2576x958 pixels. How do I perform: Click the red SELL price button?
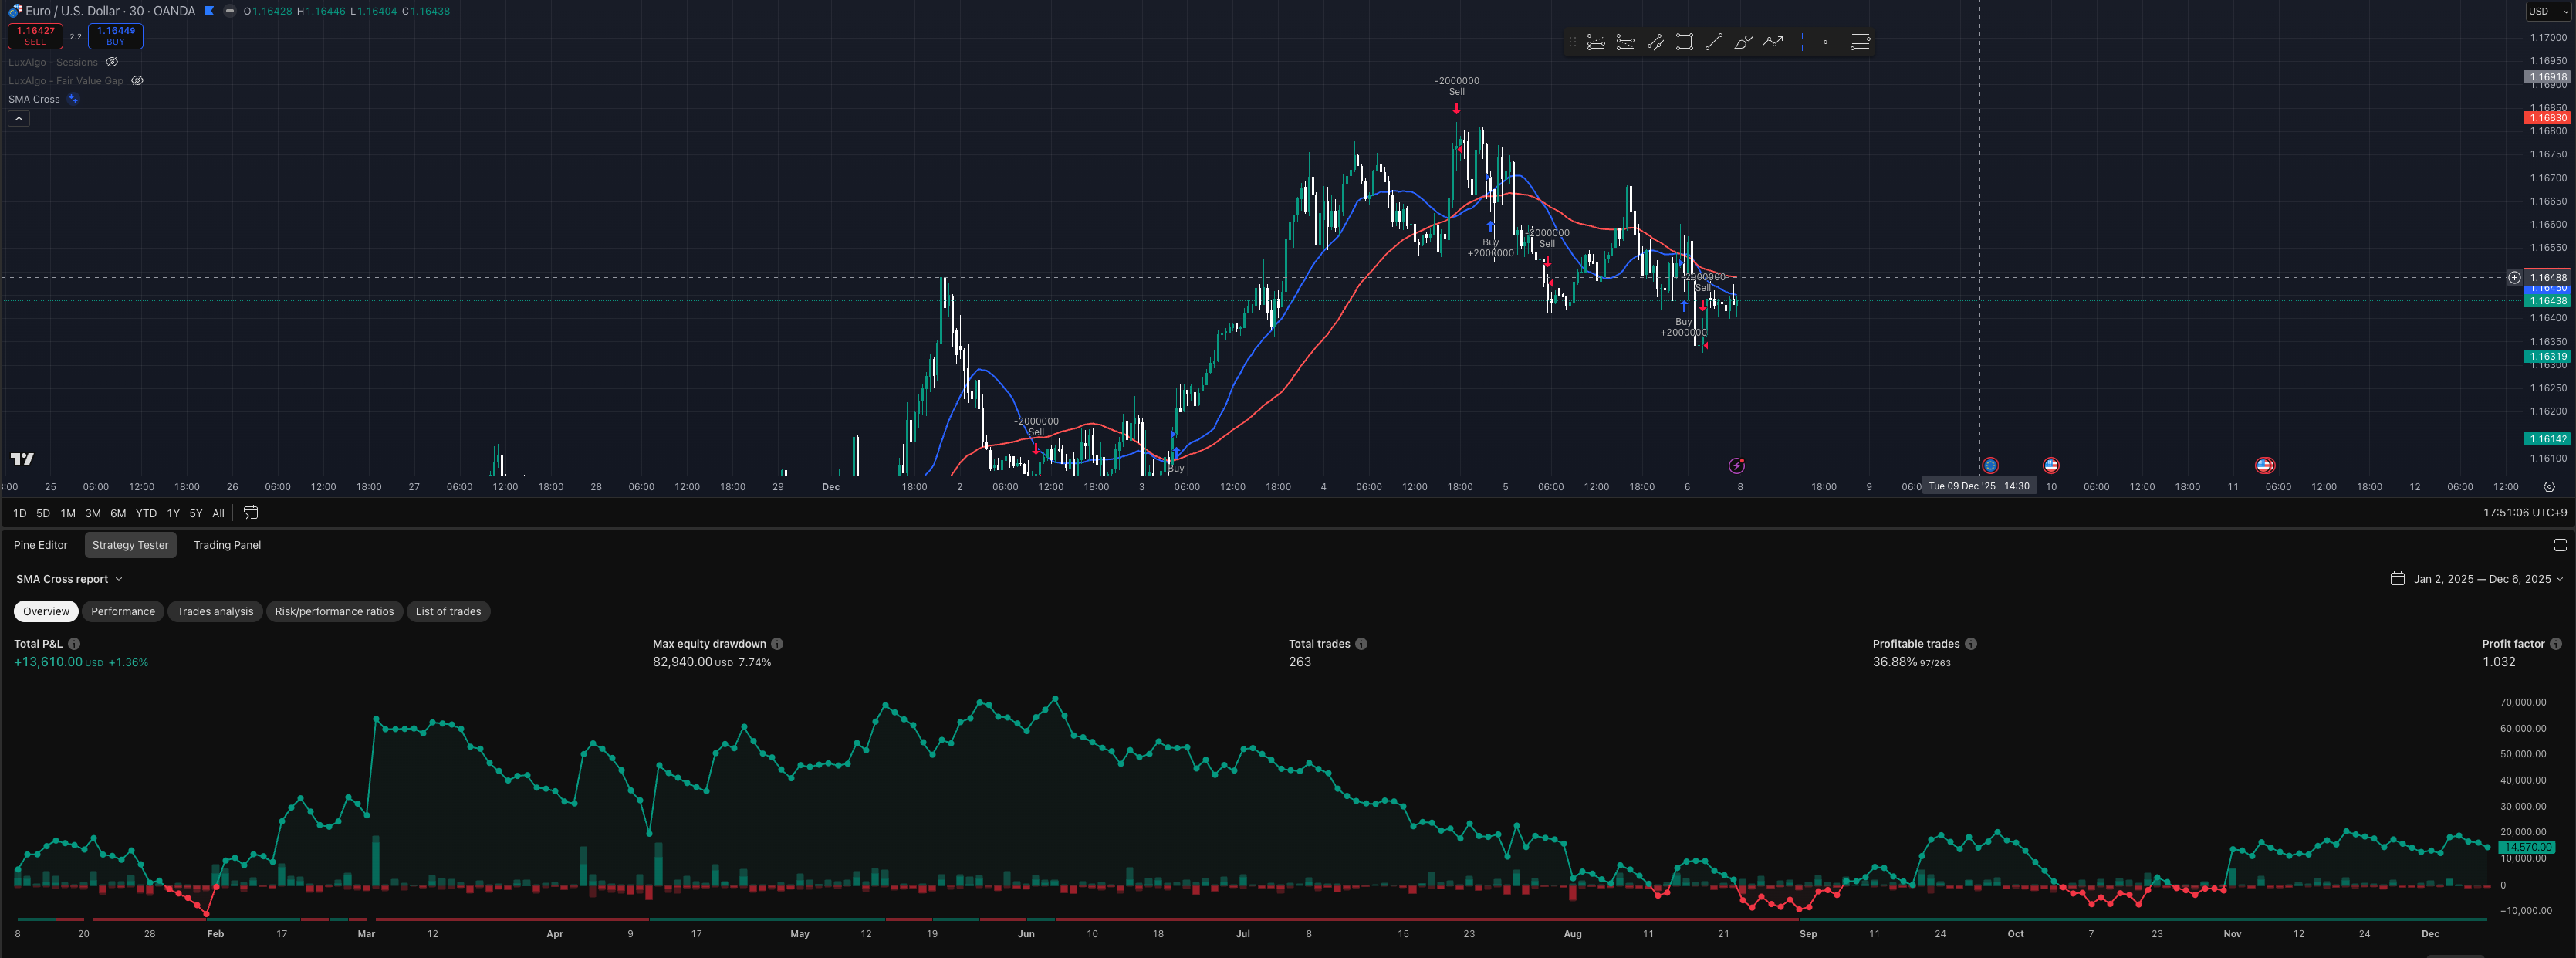[35, 36]
